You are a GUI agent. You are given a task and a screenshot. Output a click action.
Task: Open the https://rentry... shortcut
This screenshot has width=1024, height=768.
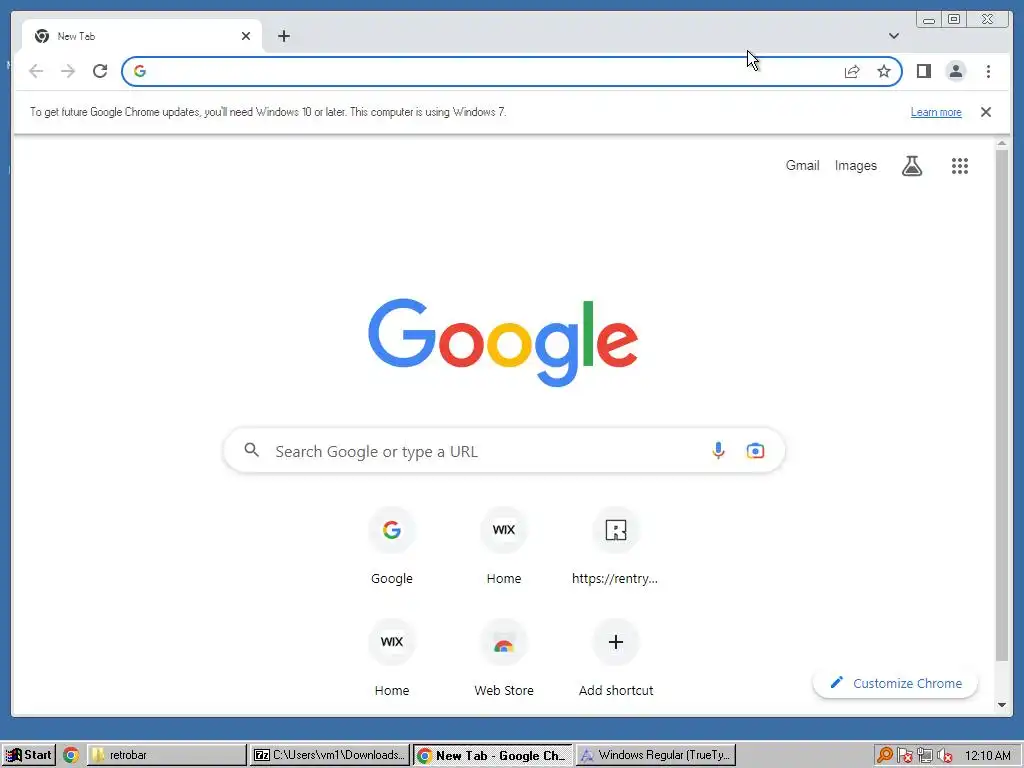tap(615, 546)
